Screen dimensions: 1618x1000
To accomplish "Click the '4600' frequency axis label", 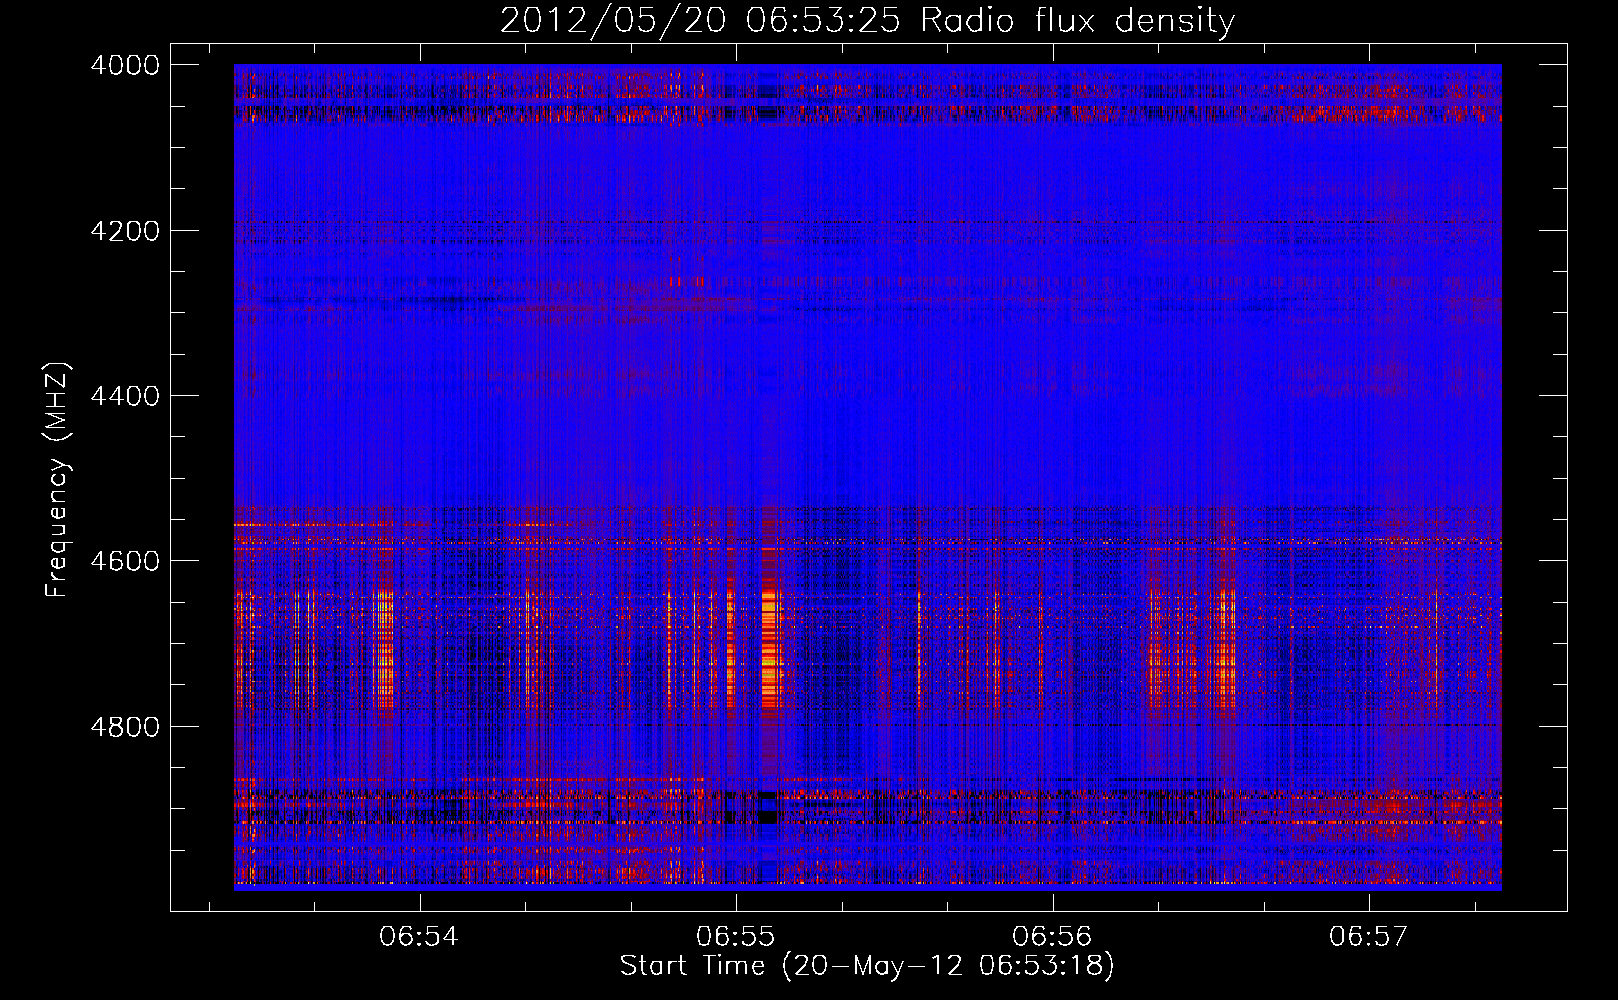I will pyautogui.click(x=125, y=561).
